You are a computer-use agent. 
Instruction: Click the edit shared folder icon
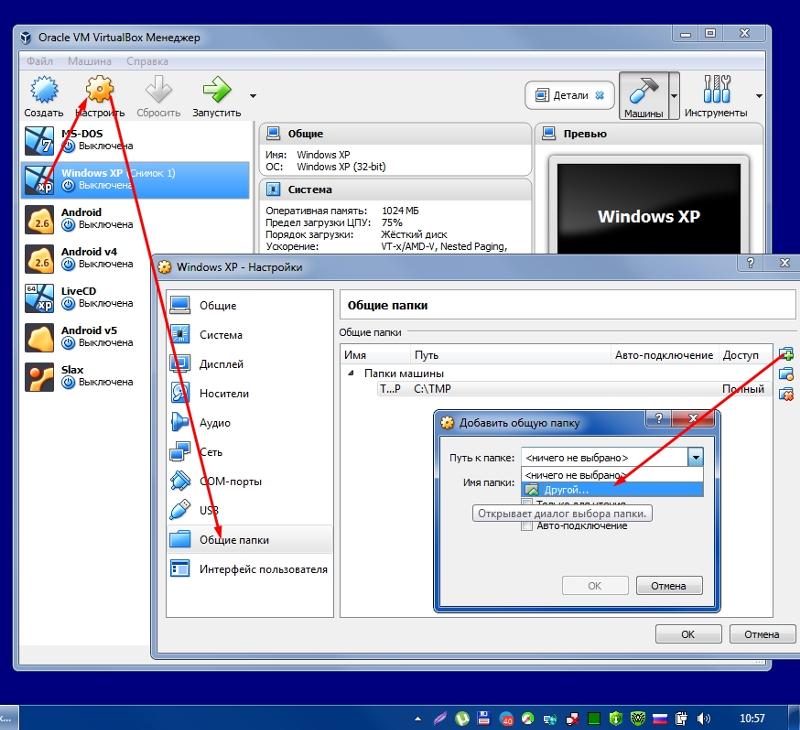[x=786, y=373]
